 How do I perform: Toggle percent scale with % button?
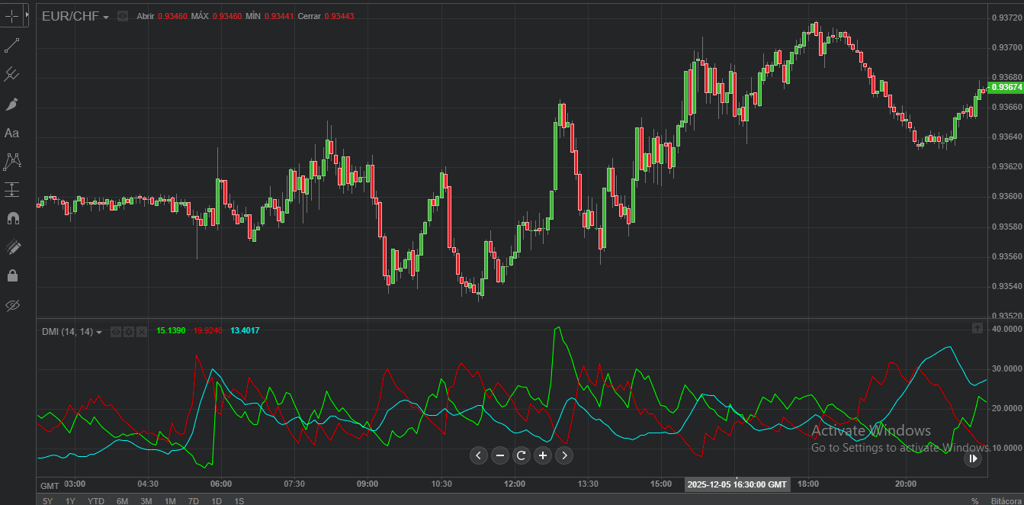975,501
